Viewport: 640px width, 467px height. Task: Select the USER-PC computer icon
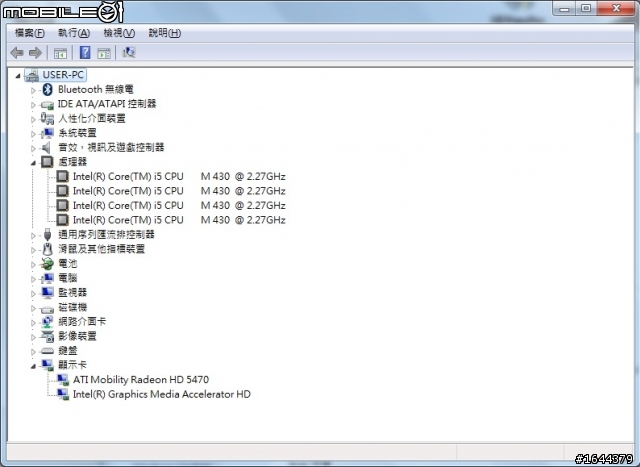pyautogui.click(x=32, y=75)
